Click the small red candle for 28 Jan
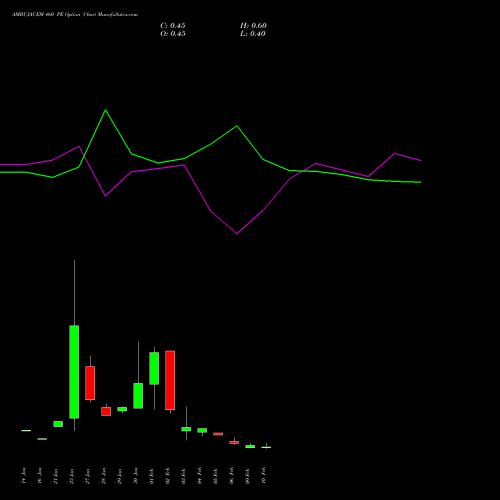Screen dimensions: 500x500 click(x=106, y=411)
